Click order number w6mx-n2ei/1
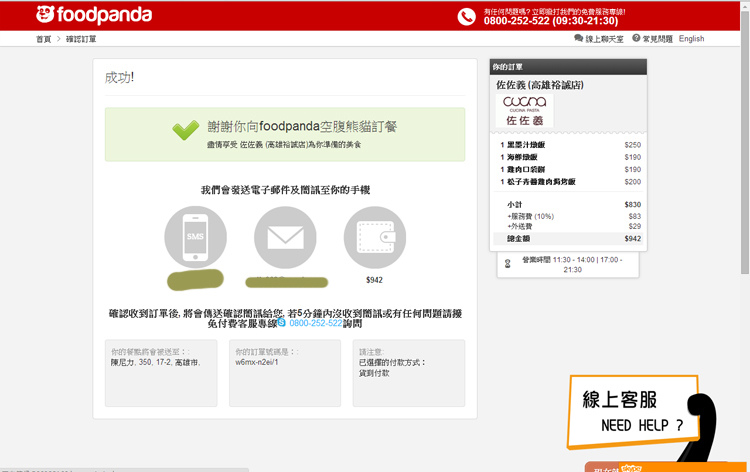This screenshot has width=750, height=472. [257, 362]
